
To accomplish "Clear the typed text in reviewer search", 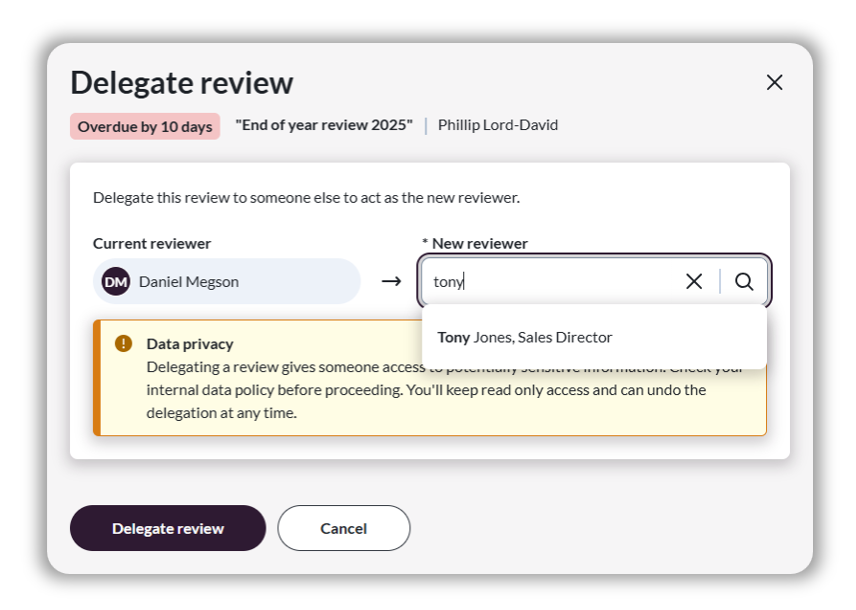I will click(694, 282).
